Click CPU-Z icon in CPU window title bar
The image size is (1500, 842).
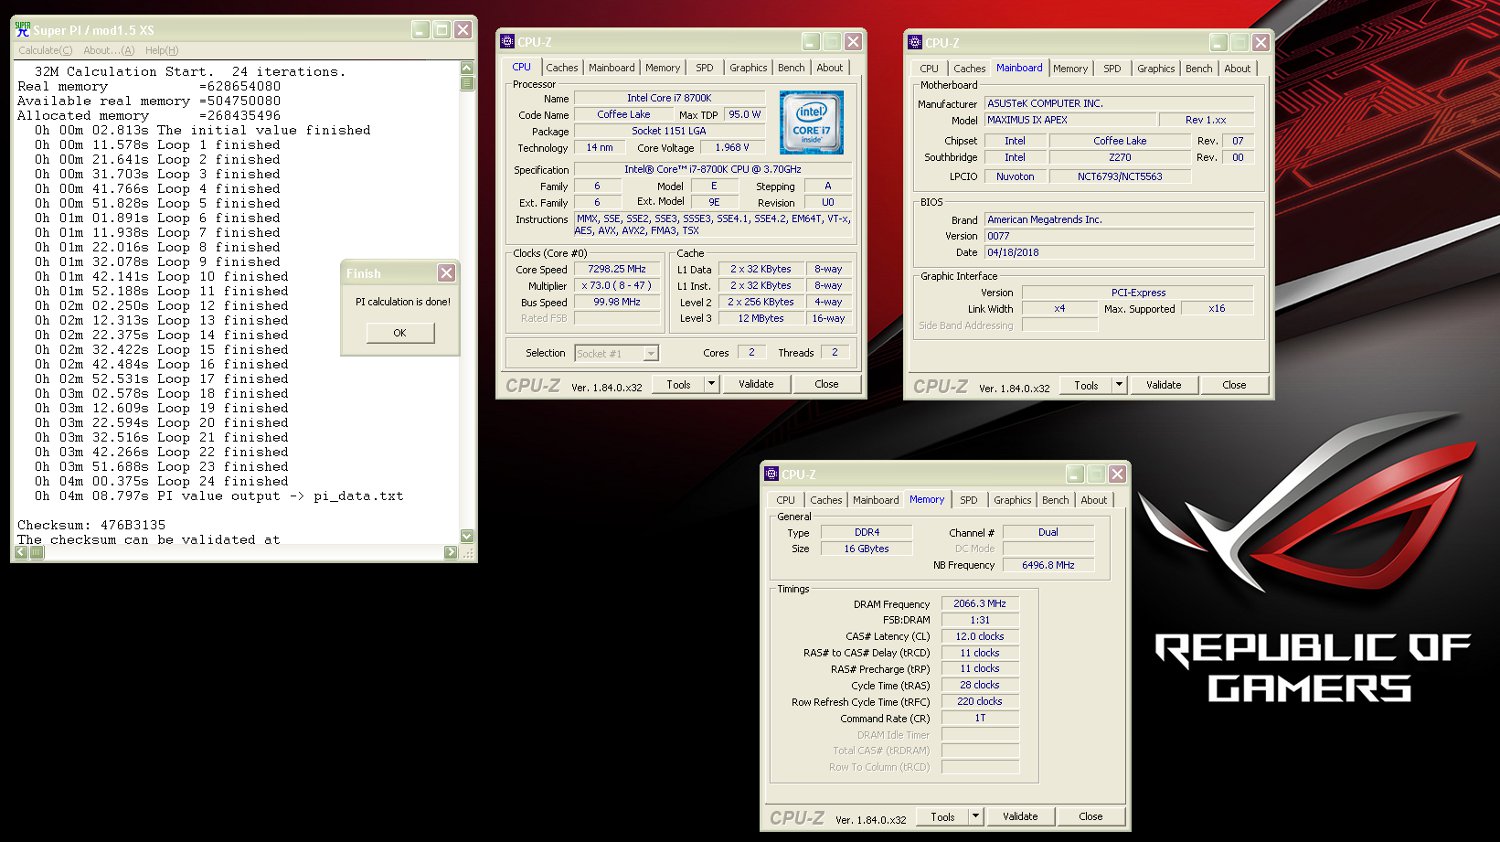[x=507, y=42]
